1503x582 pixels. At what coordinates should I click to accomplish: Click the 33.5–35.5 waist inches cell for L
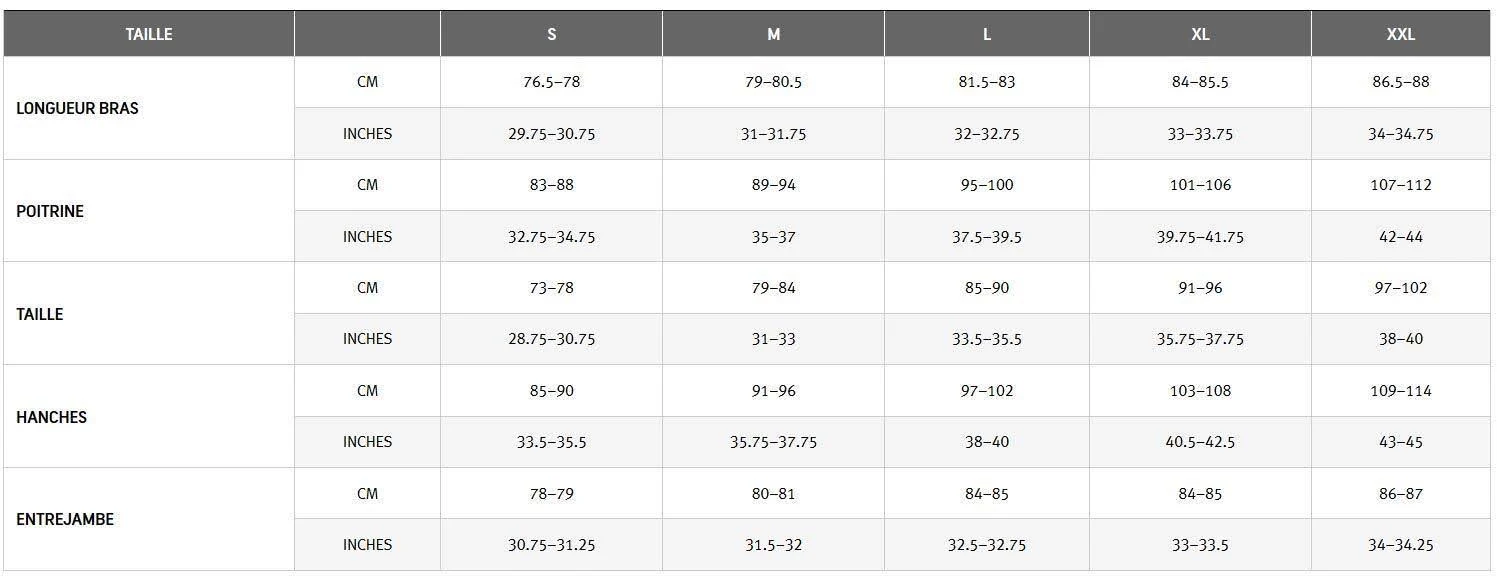click(987, 339)
